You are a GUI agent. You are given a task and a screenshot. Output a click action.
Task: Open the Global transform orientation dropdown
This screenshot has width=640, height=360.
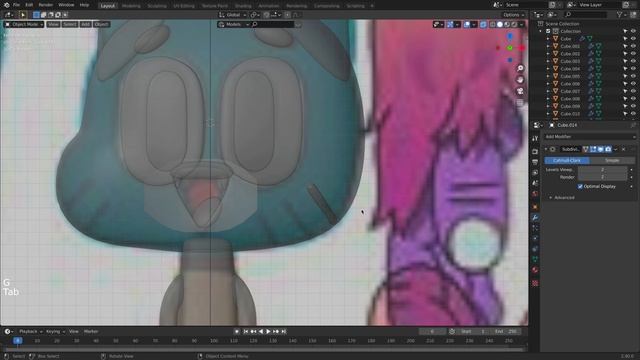click(x=233, y=15)
